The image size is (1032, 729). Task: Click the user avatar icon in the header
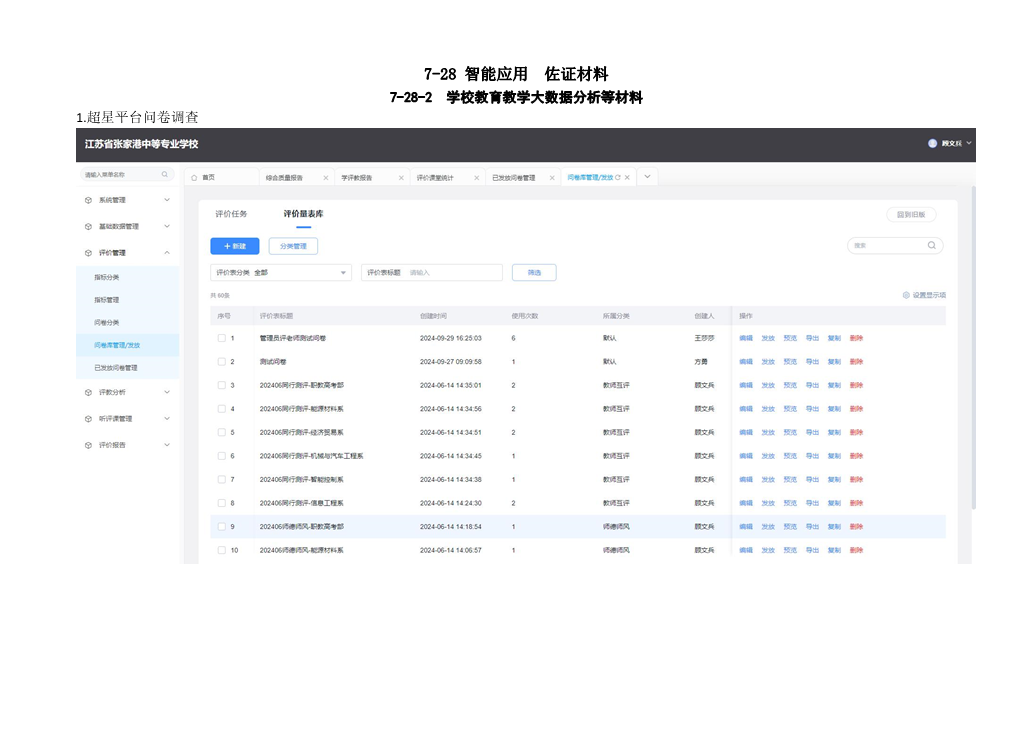click(934, 144)
